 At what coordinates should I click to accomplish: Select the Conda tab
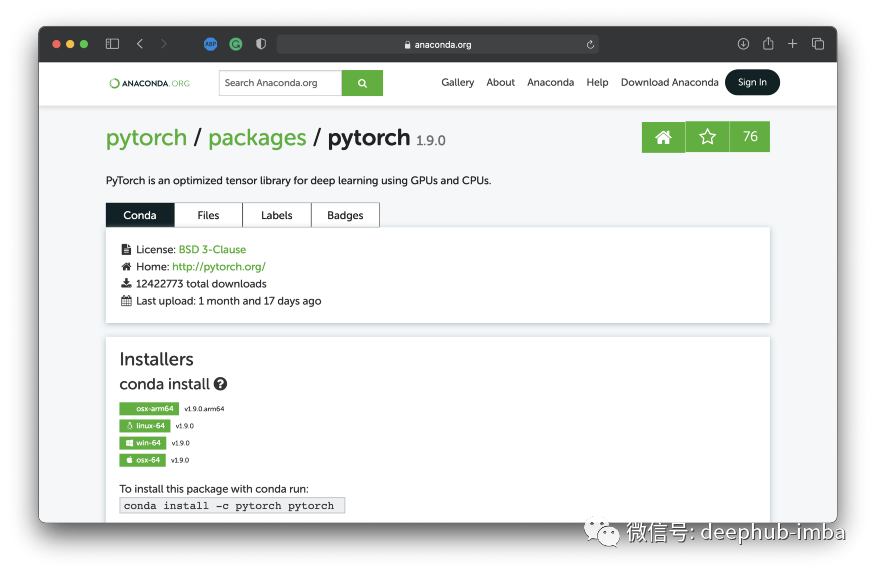click(140, 215)
